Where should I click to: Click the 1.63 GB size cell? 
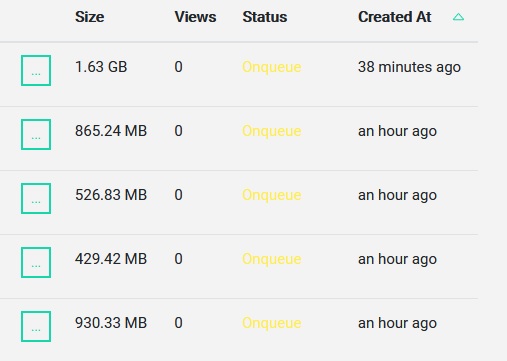pos(101,67)
